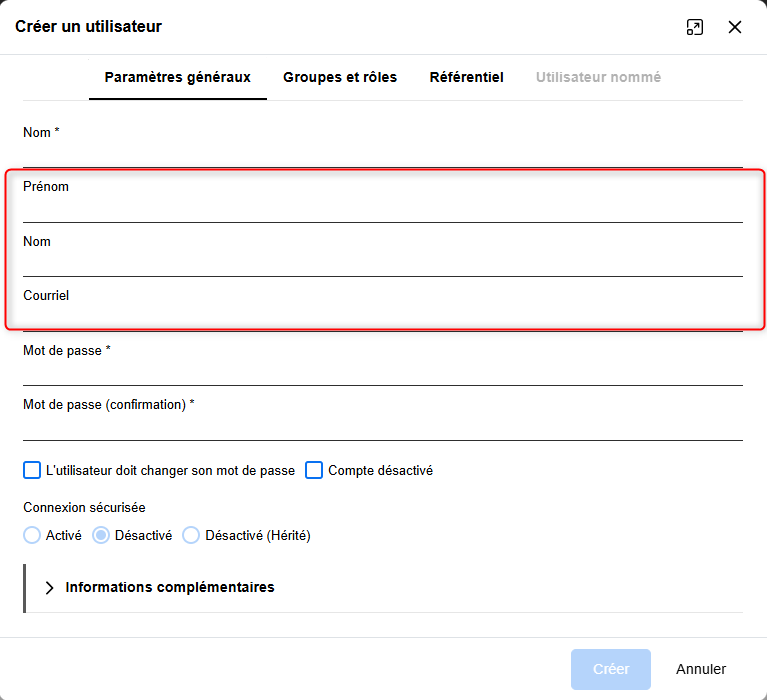Go to the Référentiel tab

(466, 77)
